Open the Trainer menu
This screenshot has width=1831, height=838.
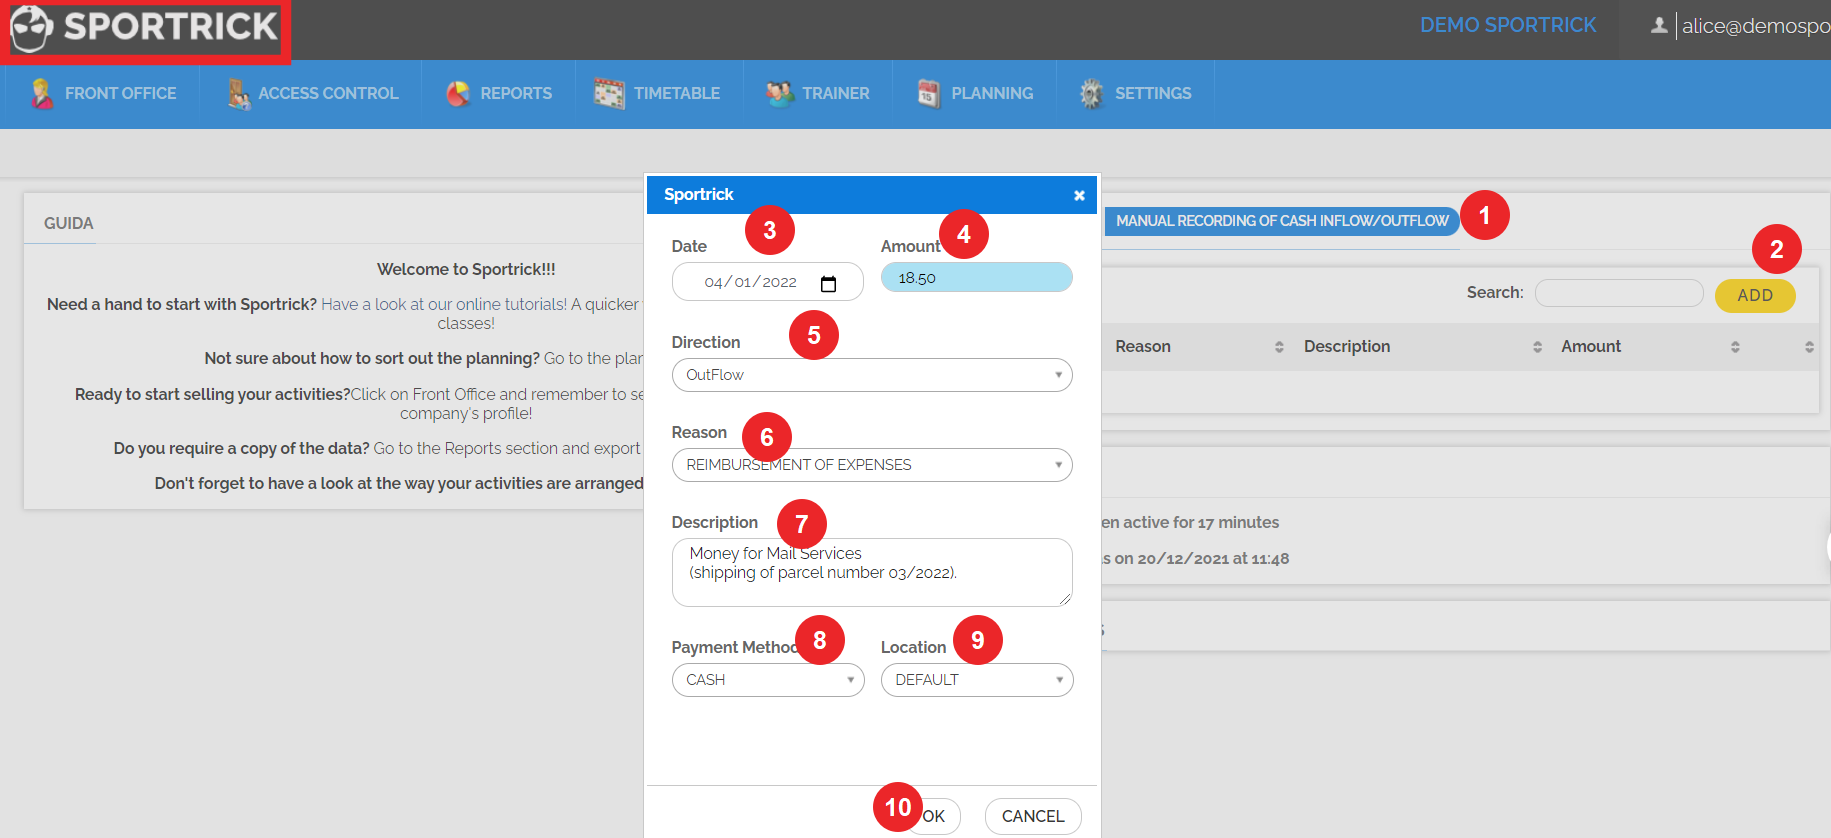coord(818,93)
